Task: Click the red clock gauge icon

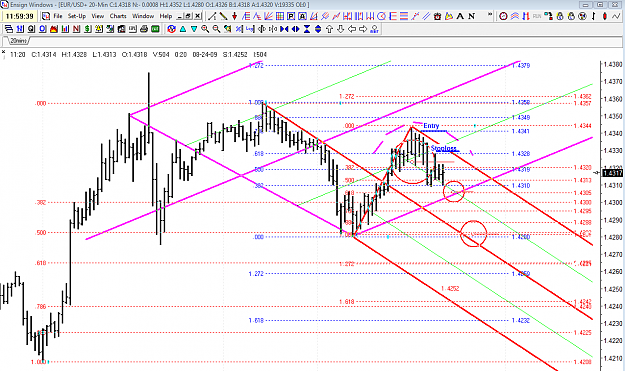Action: click(503, 16)
